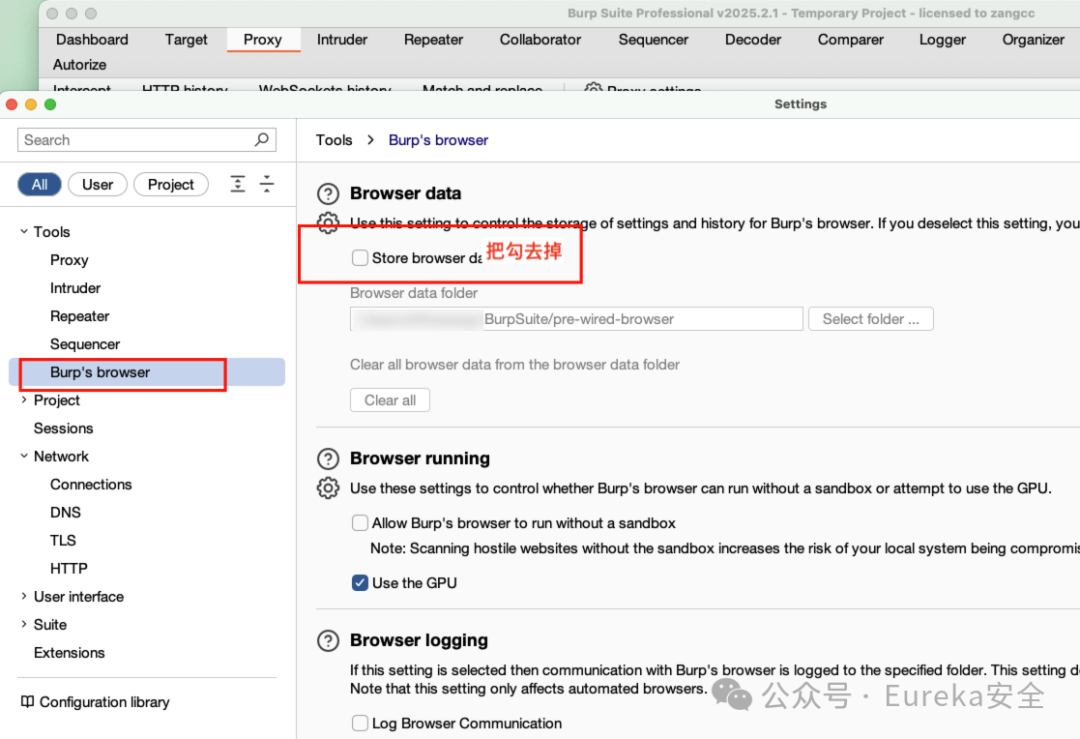
Task: Switch to Collaborator tab
Action: click(540, 39)
